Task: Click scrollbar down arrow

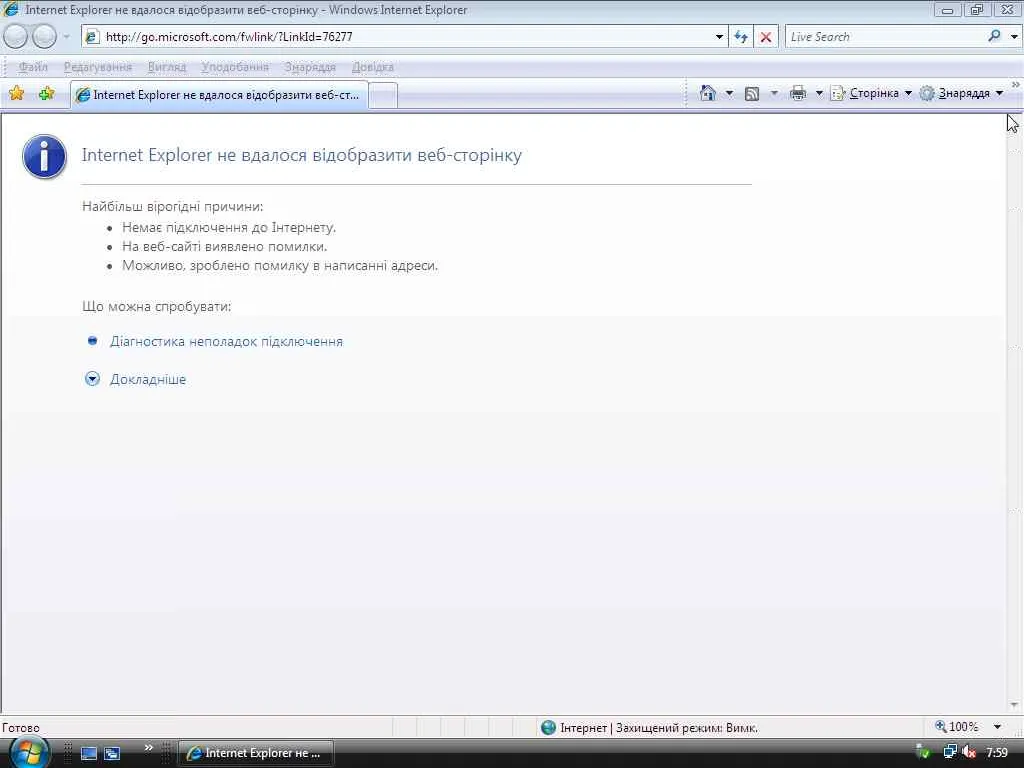Action: coord(1014,705)
